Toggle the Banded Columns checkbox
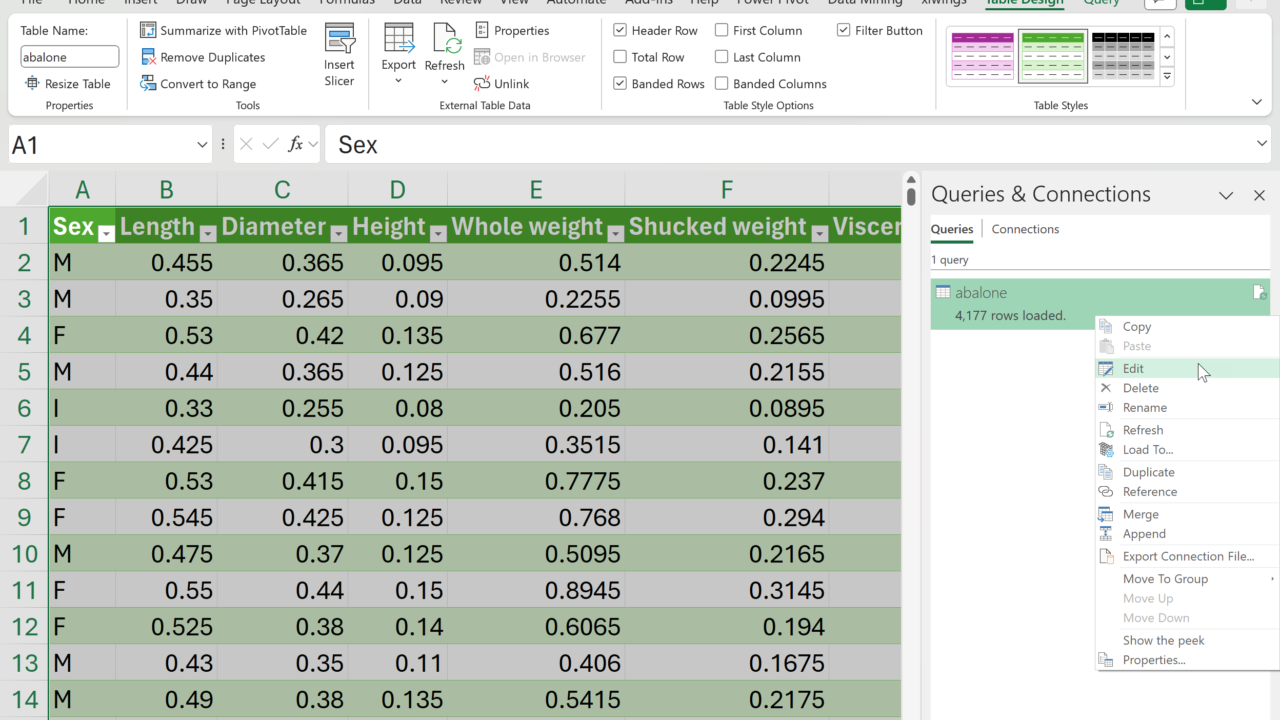 pyautogui.click(x=721, y=84)
